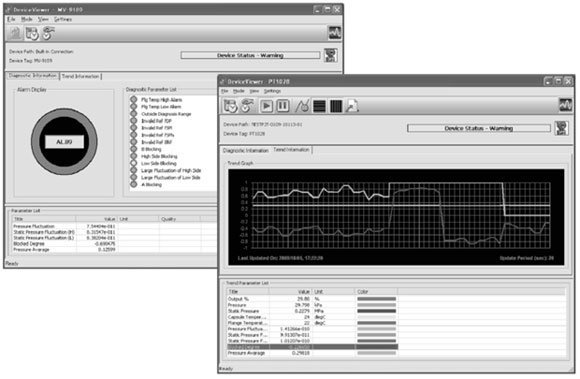Click color swatch of 'Capsule Tempe...' trend row
Image resolution: width=580 pixels, height=379 pixels.
tap(377, 317)
